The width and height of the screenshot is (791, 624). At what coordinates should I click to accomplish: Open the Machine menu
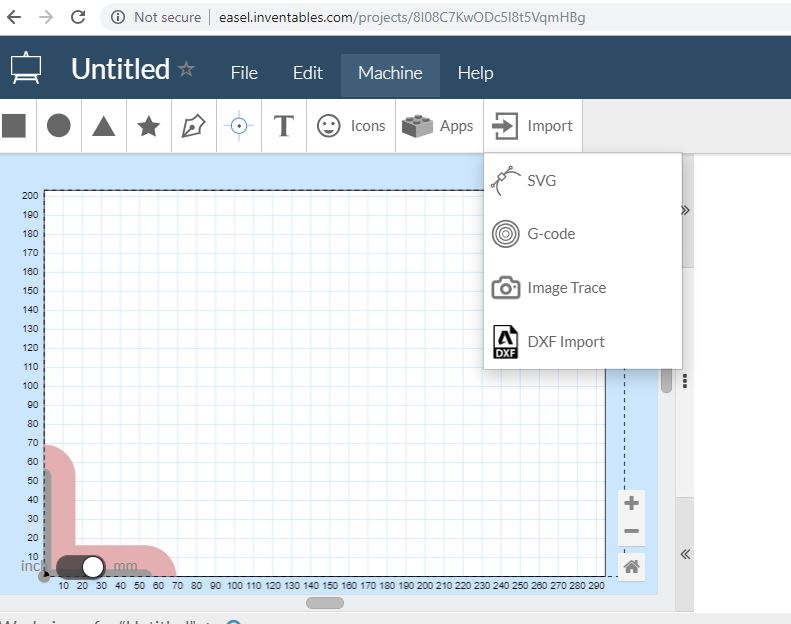click(390, 75)
